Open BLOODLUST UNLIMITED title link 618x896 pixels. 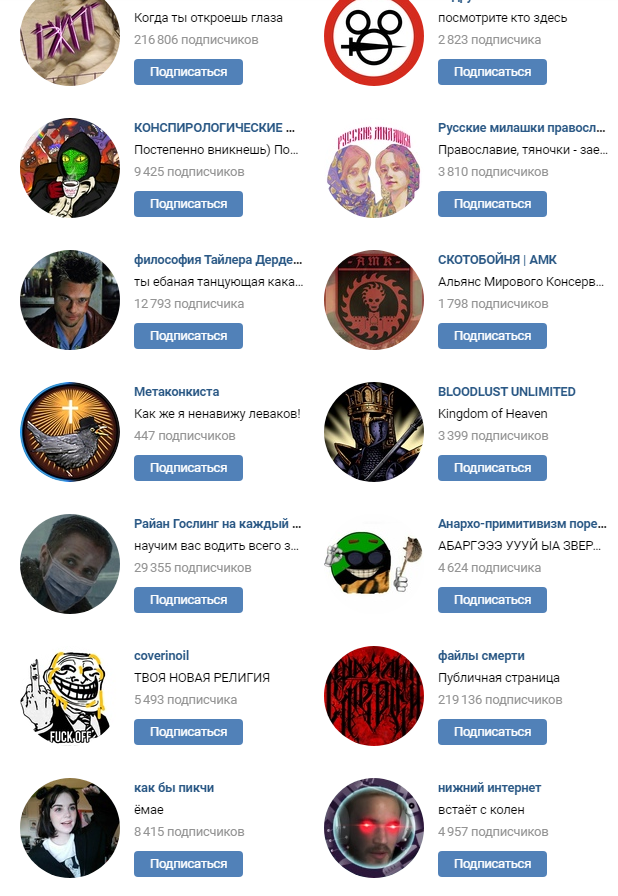point(507,392)
